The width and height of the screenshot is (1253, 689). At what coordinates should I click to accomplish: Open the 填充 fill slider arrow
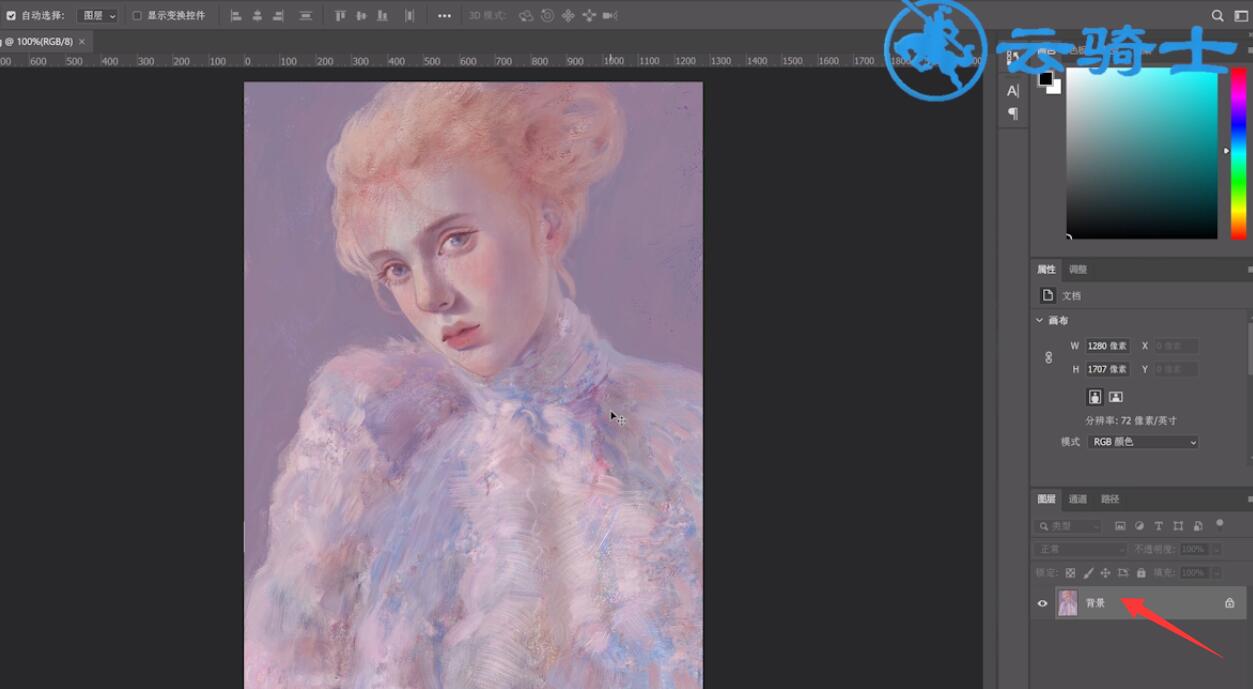(x=1216, y=573)
